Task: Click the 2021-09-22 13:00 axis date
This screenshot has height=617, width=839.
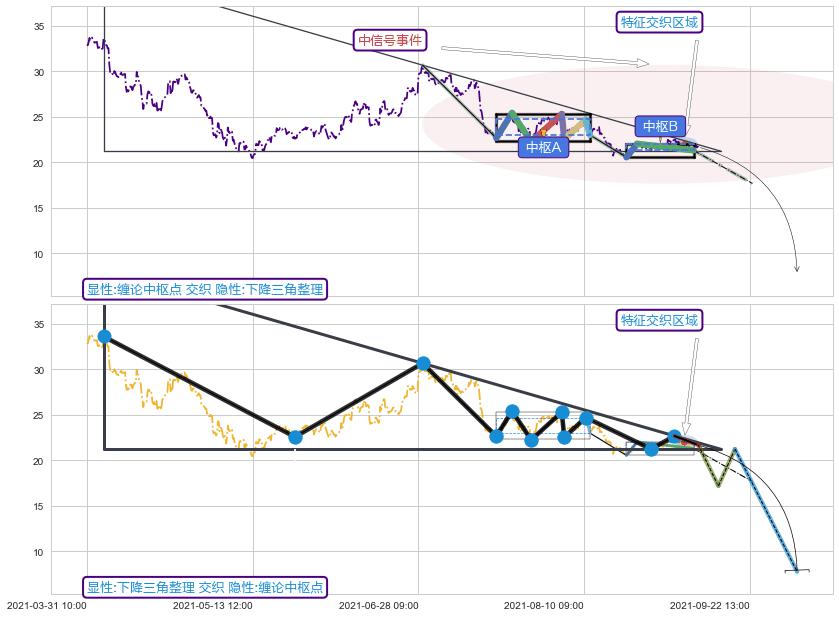Action: click(x=709, y=605)
